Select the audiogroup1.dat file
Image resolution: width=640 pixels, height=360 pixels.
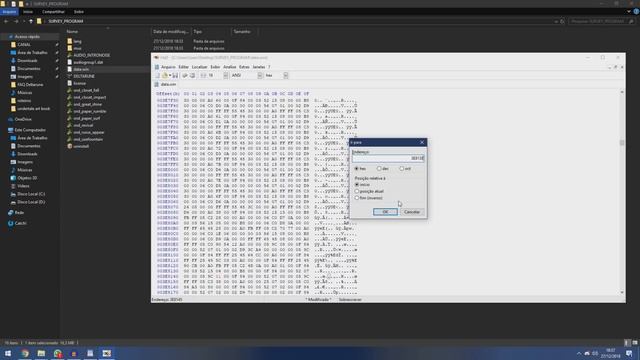[88, 62]
